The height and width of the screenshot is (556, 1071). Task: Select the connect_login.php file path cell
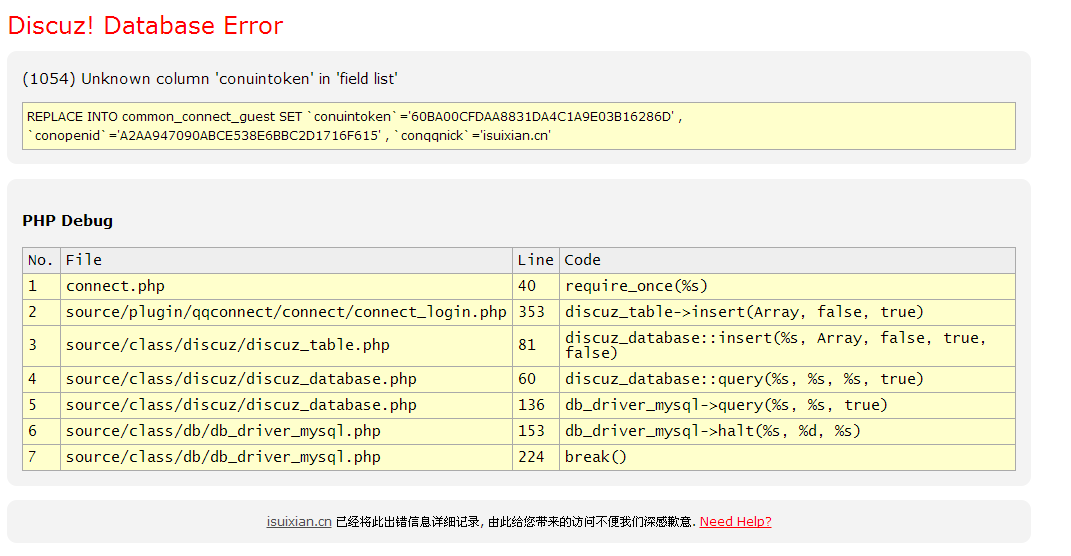click(286, 312)
